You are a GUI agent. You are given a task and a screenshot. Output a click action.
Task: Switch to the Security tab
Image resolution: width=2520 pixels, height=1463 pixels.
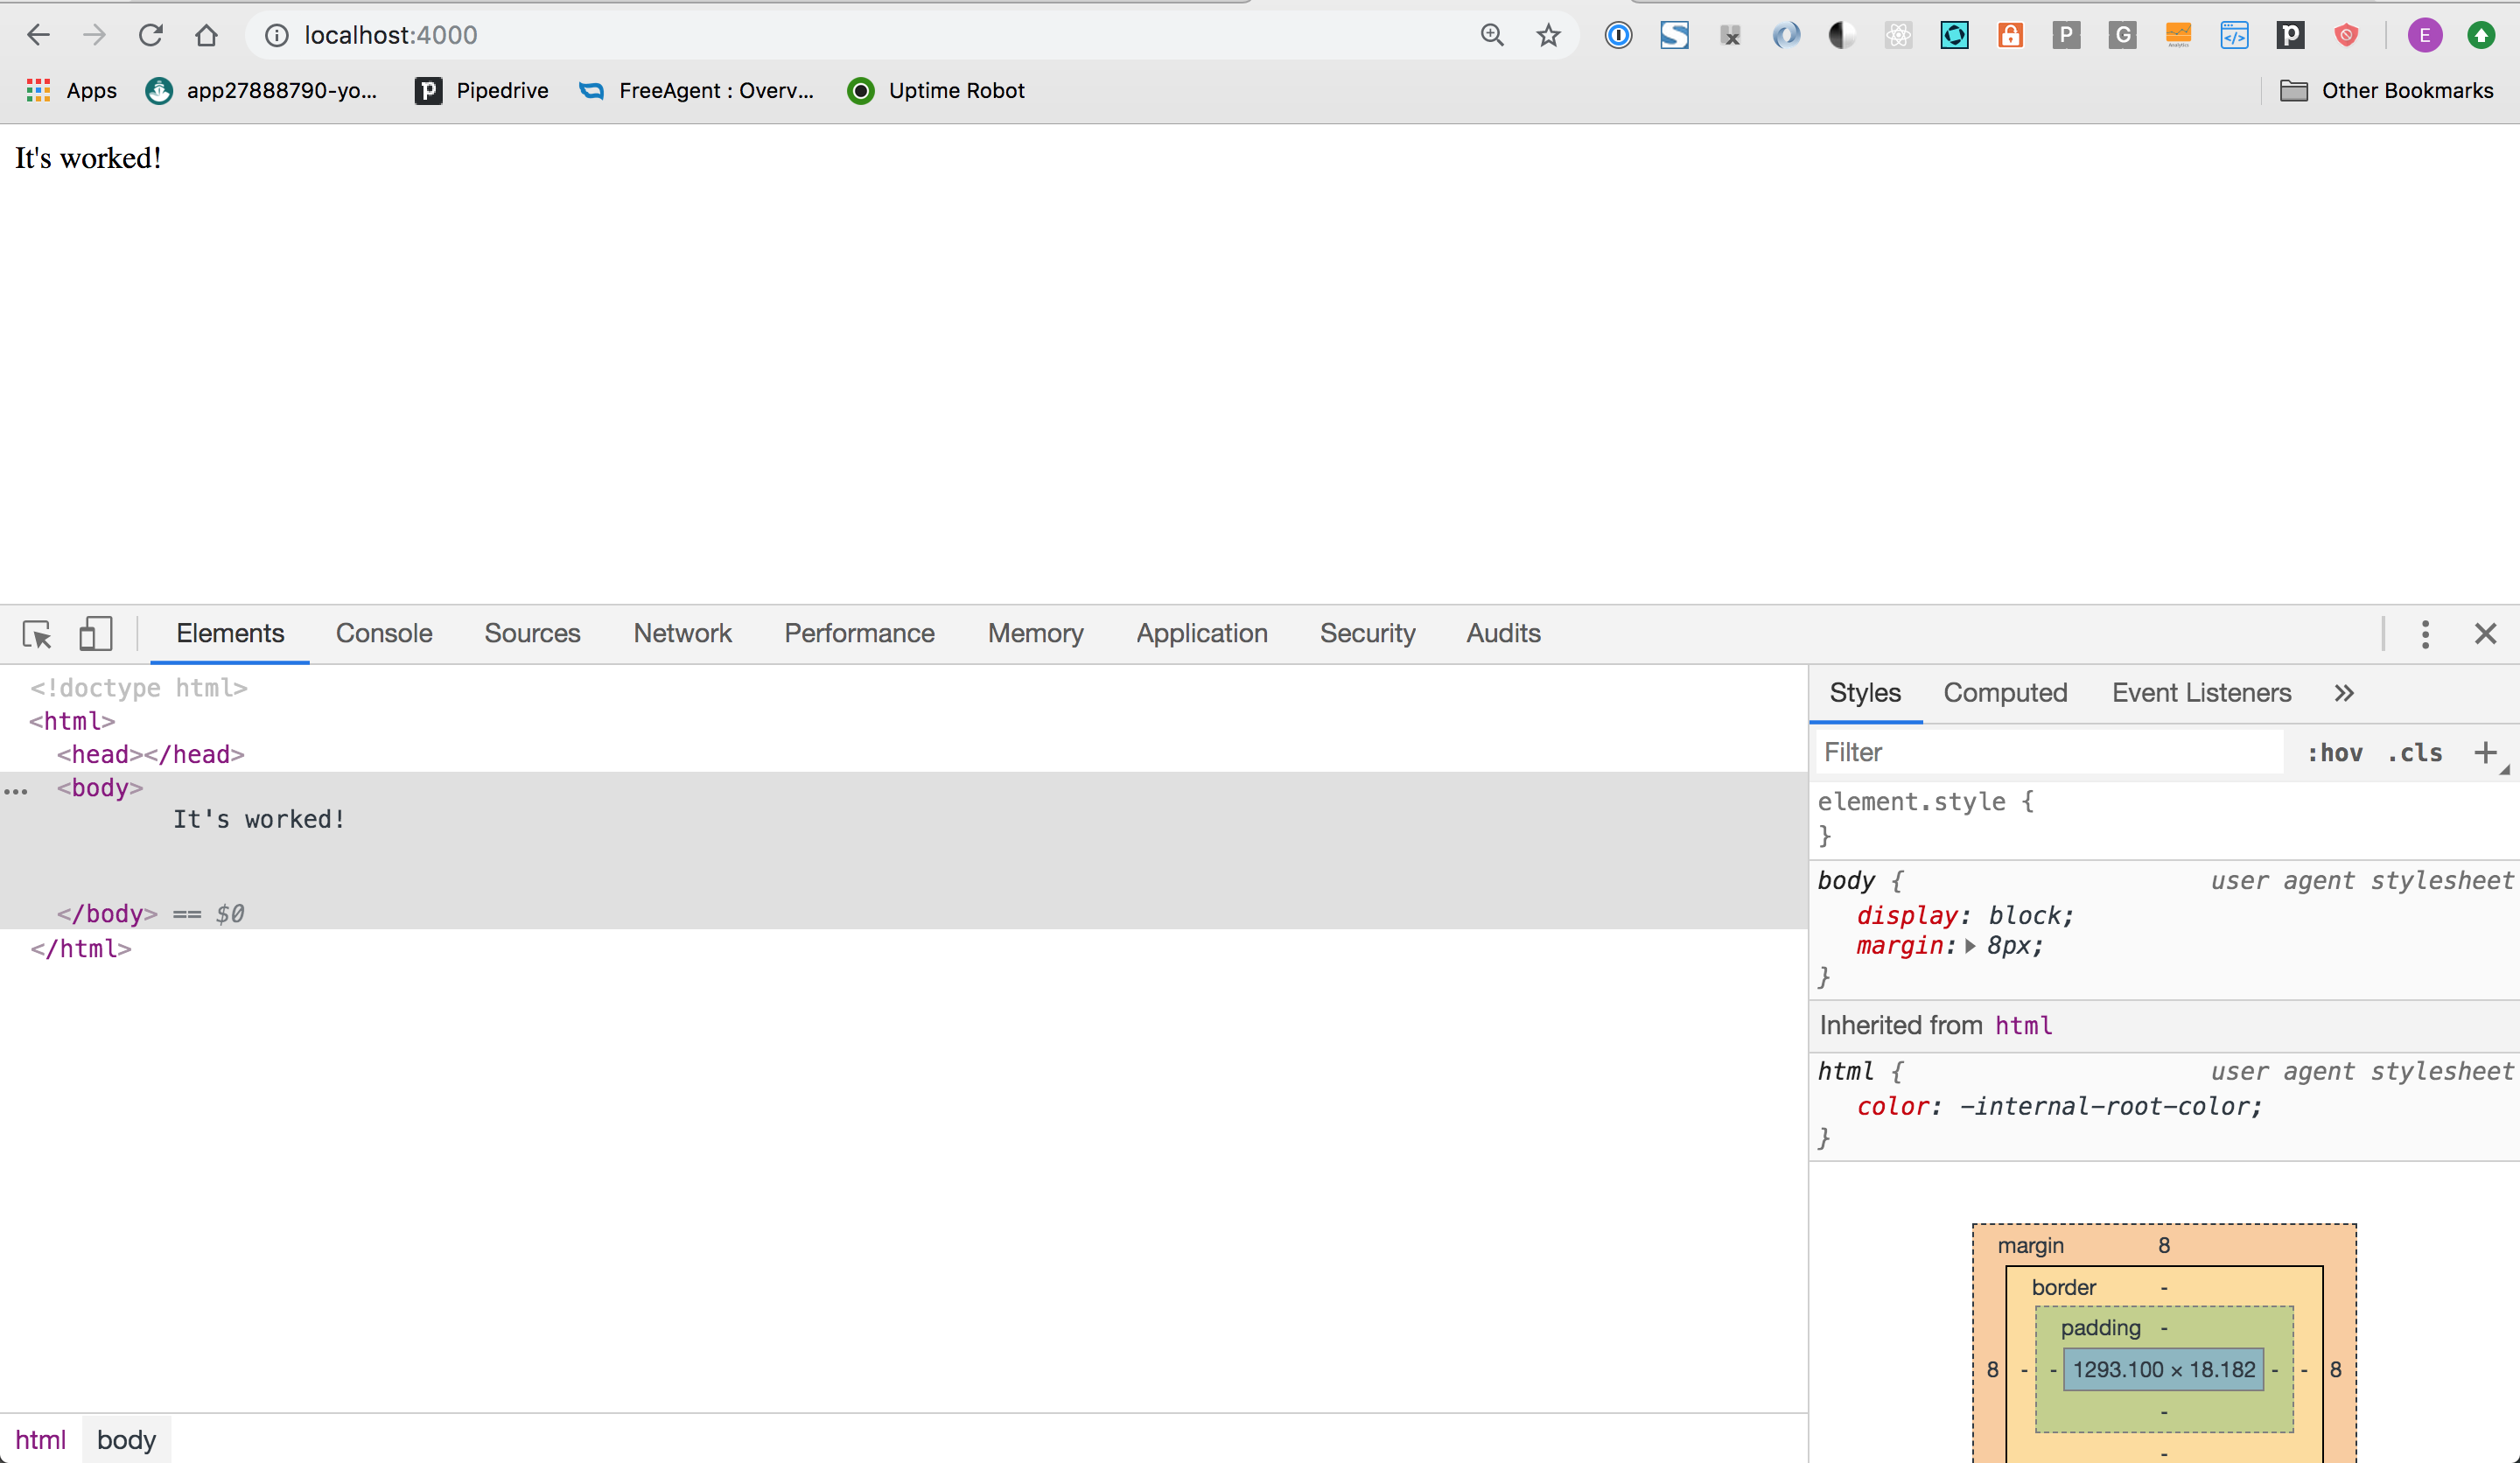tap(1367, 633)
